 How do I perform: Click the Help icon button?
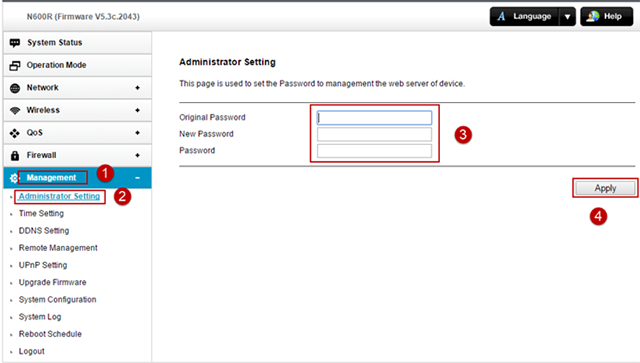(607, 16)
